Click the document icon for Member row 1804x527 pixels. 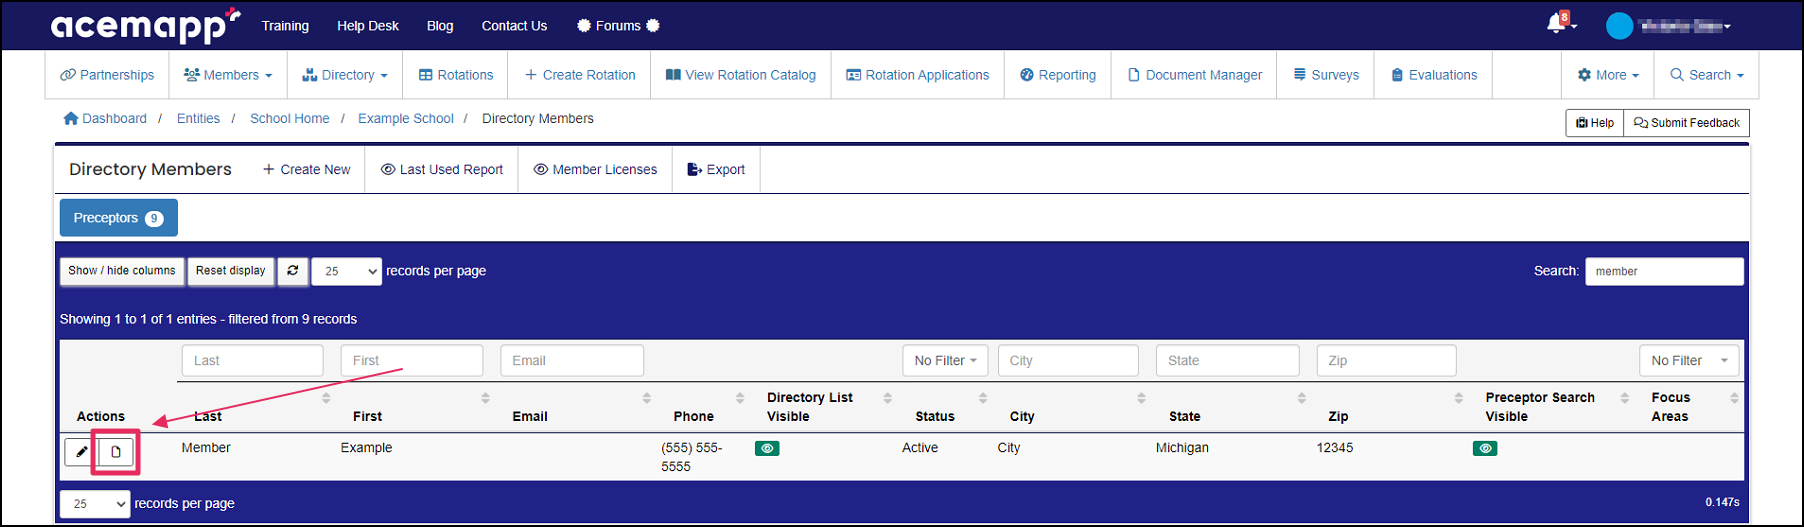point(116,452)
